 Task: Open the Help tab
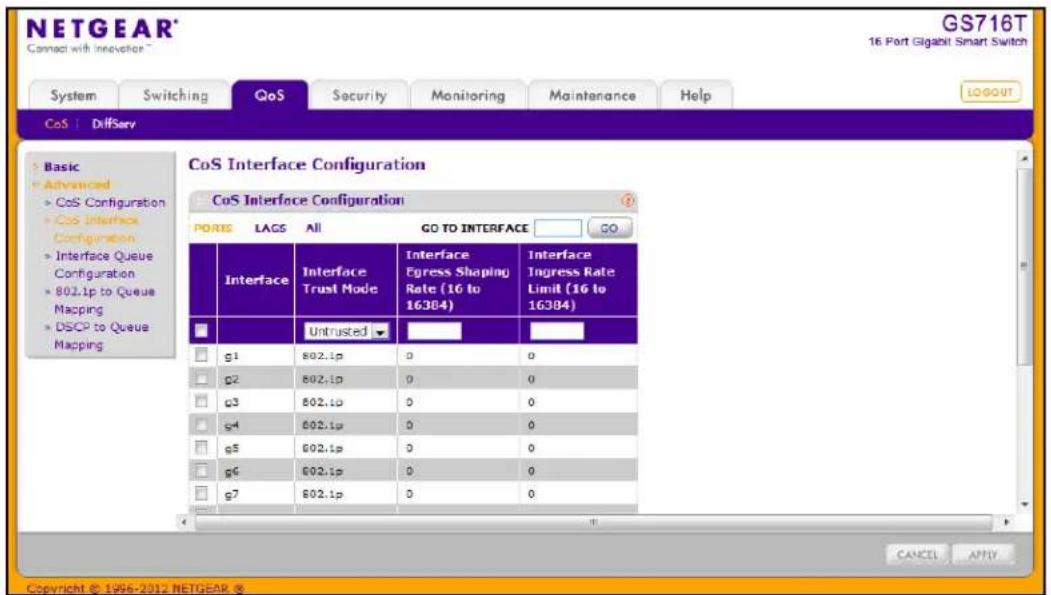click(696, 95)
